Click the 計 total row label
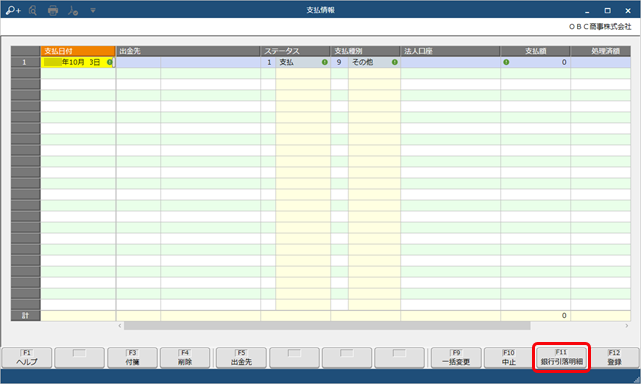This screenshot has width=641, height=384. [x=25, y=316]
